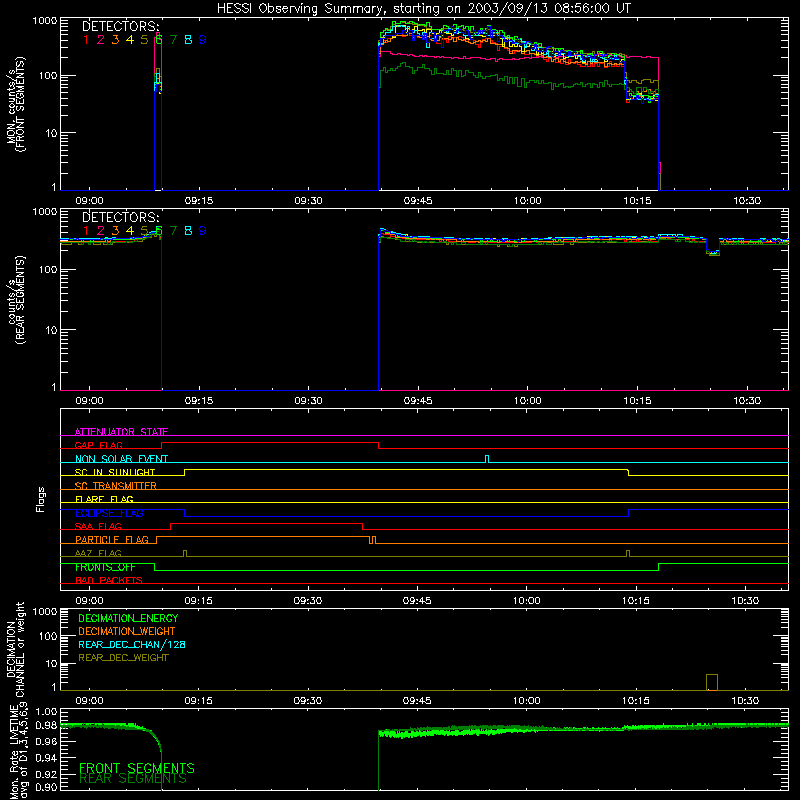The image size is (800, 800).
Task: Click 09:15 tick label under rear segments panel
Action: [x=199, y=401]
